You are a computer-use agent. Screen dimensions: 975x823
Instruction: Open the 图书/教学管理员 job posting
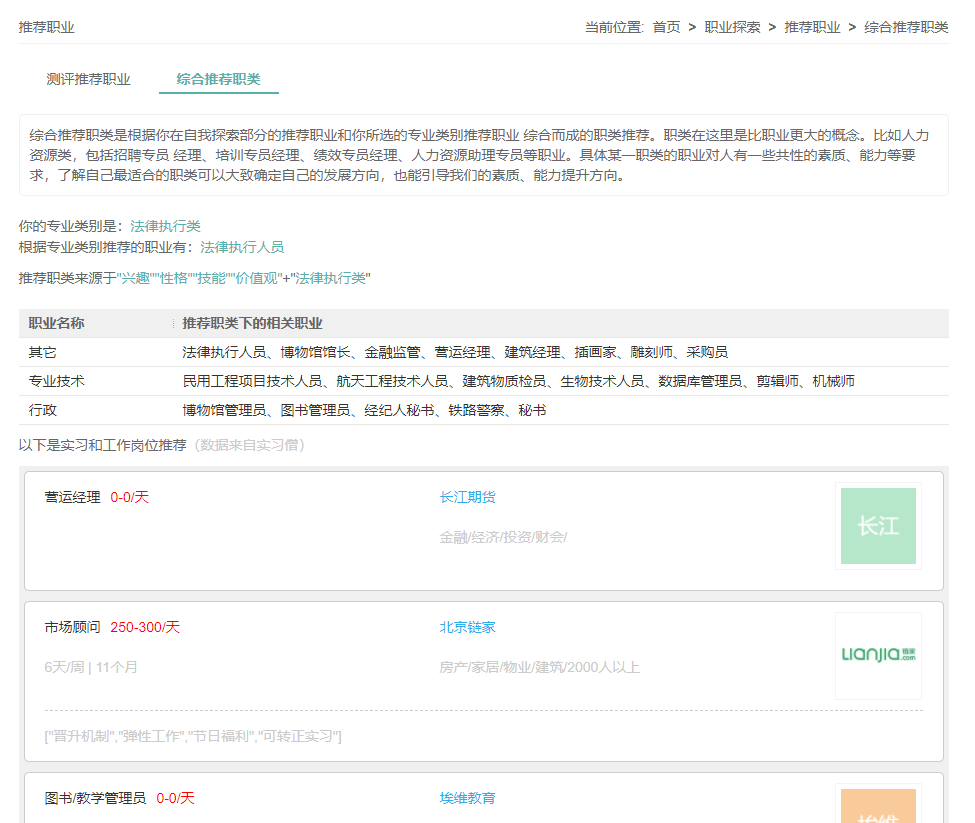tap(95, 798)
